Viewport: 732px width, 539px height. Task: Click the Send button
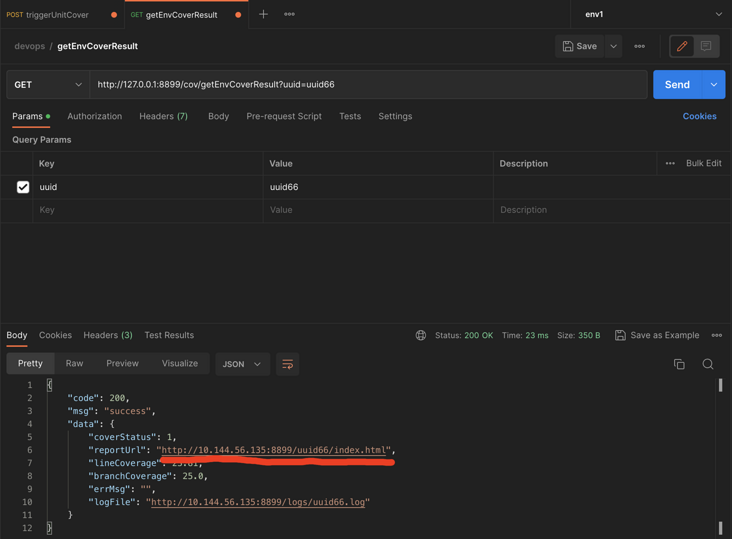tap(677, 85)
